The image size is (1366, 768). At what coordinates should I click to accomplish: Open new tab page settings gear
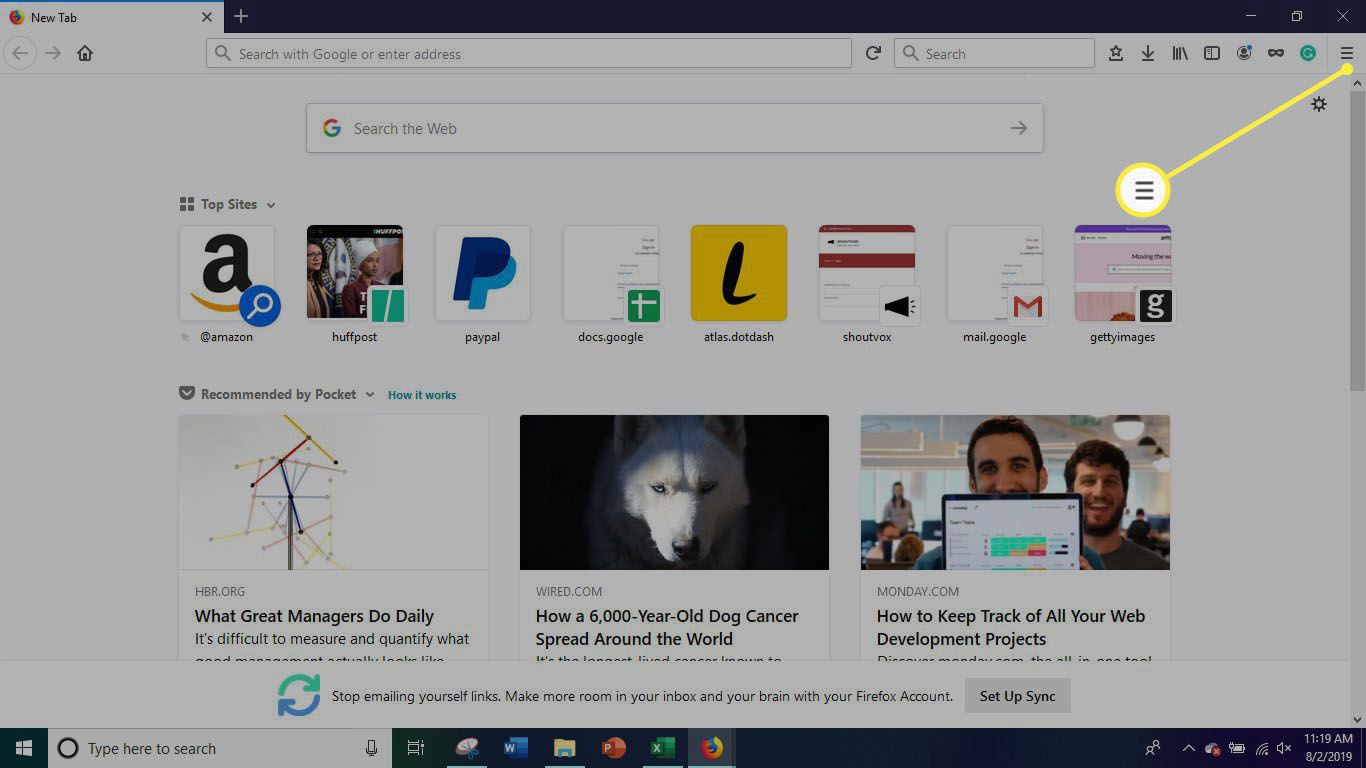pyautogui.click(x=1319, y=104)
